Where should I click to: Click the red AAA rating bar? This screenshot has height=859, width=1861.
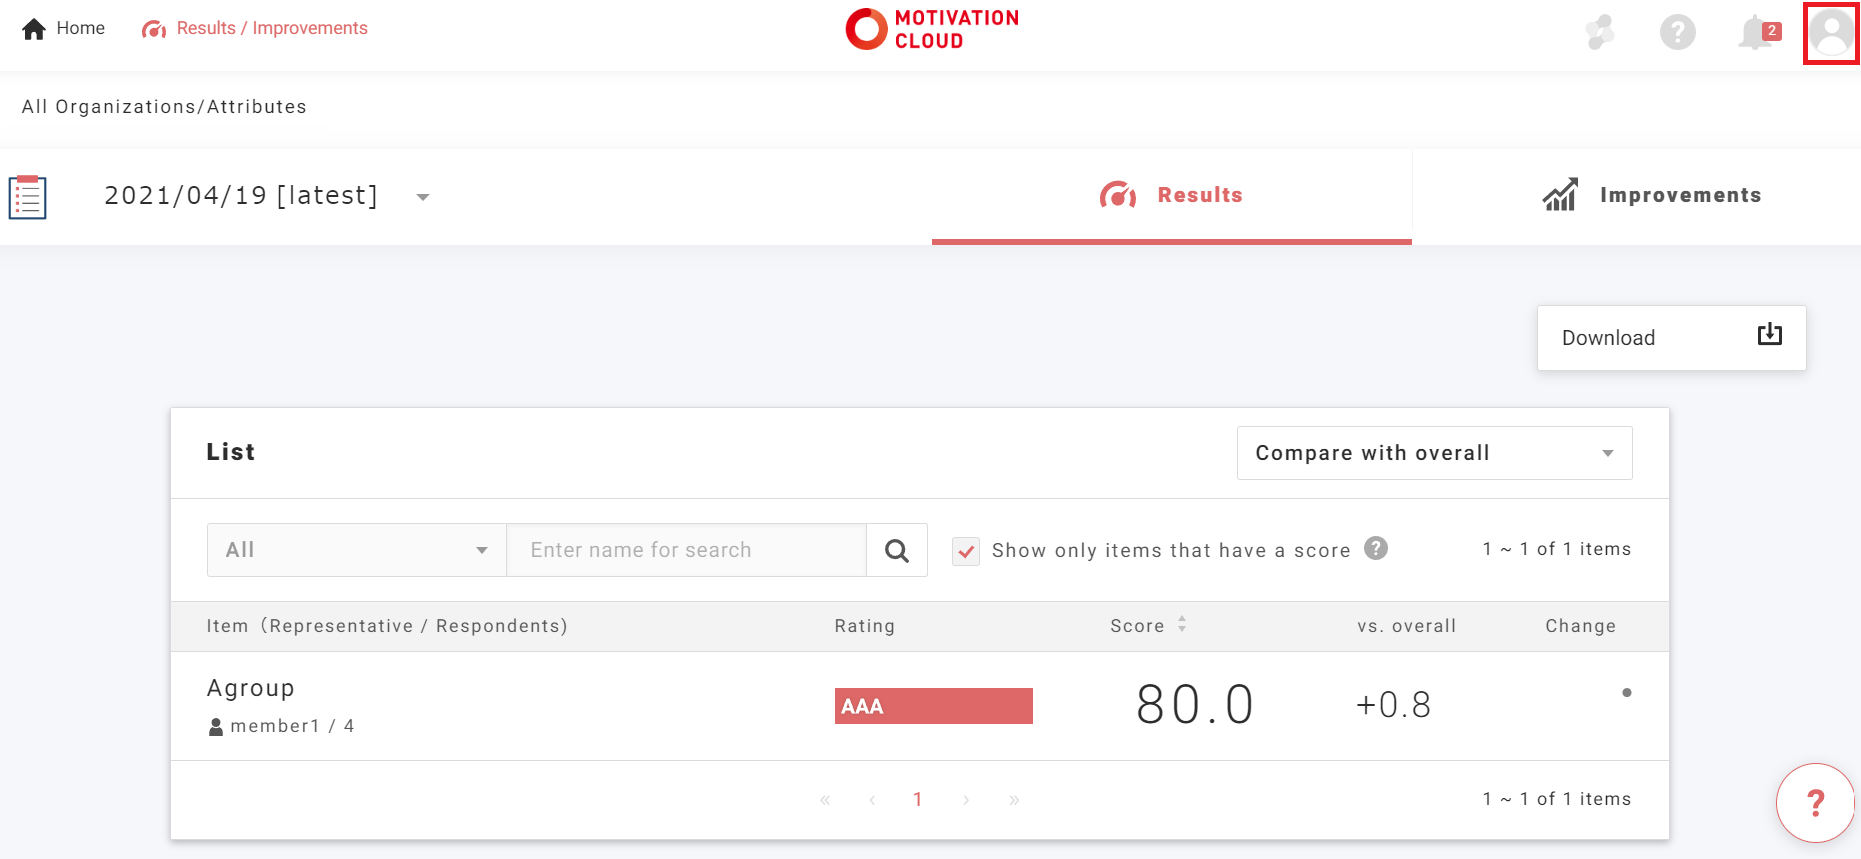933,706
